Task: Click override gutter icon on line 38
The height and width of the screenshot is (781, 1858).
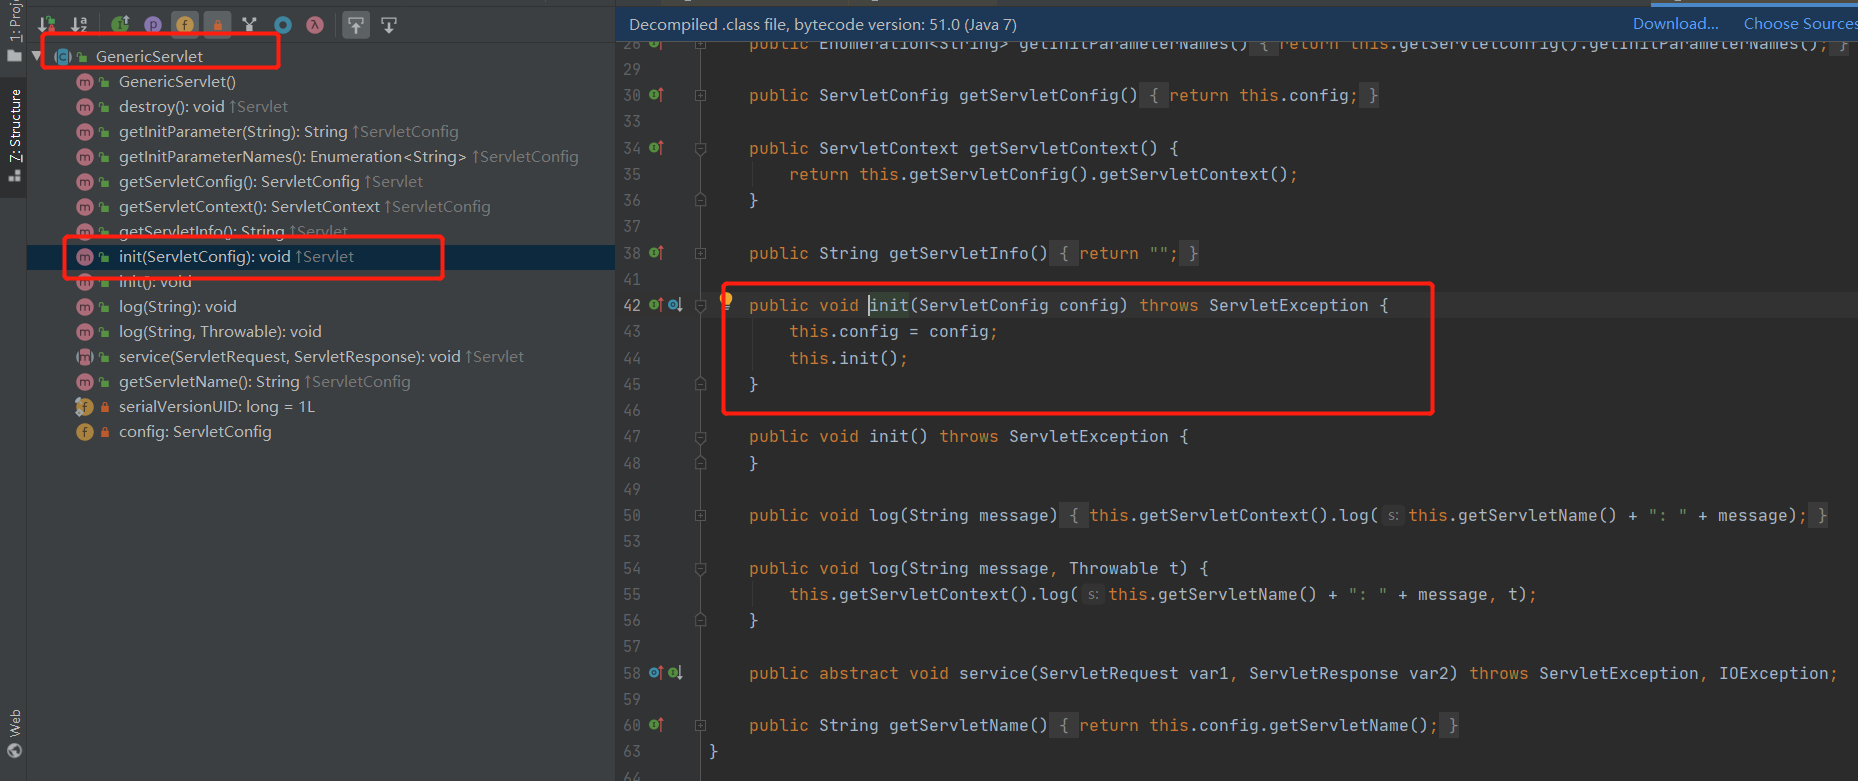Action: pyautogui.click(x=656, y=253)
